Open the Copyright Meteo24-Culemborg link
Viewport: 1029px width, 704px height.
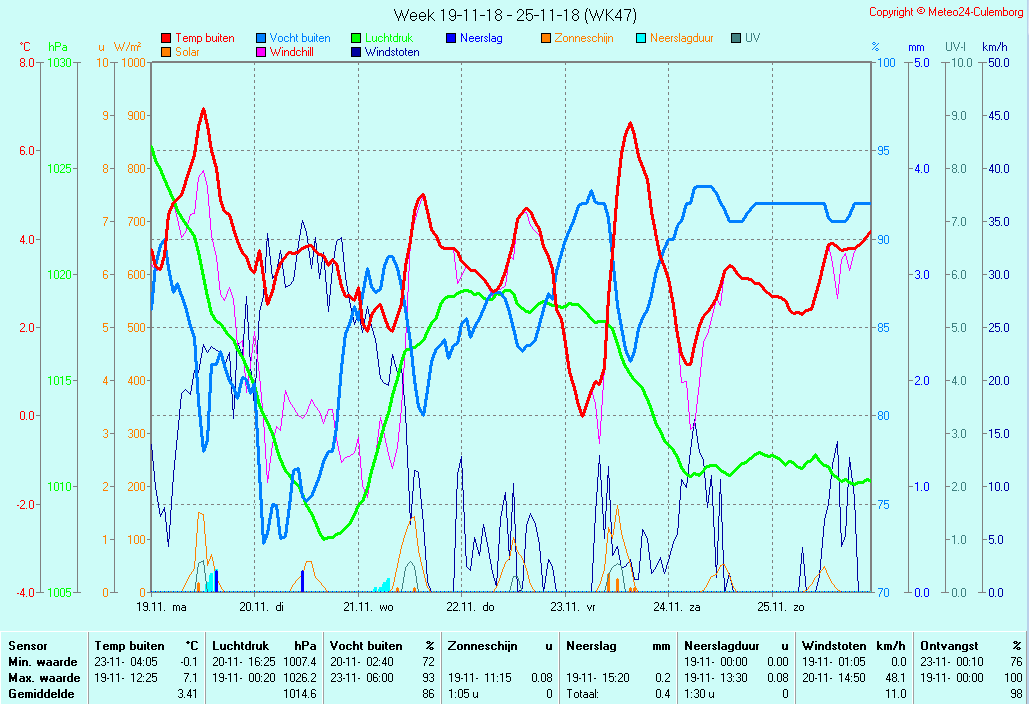tap(945, 12)
